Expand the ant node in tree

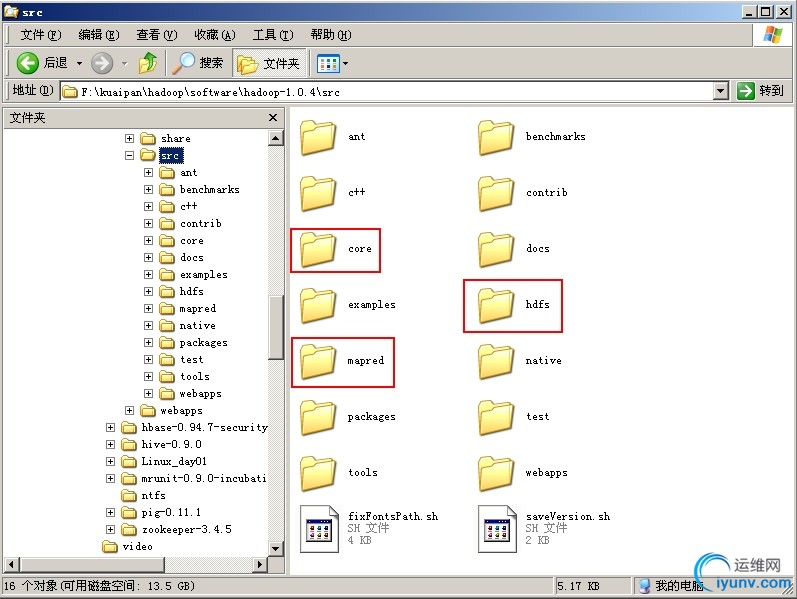coord(148,172)
